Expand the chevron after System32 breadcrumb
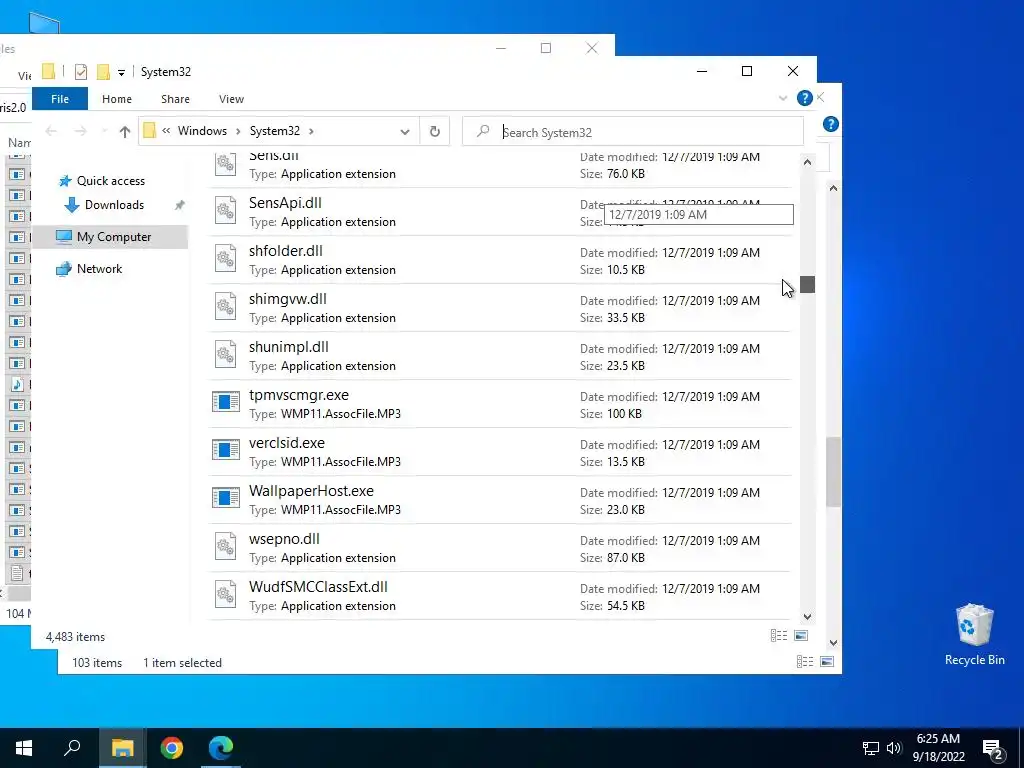 click(x=312, y=132)
